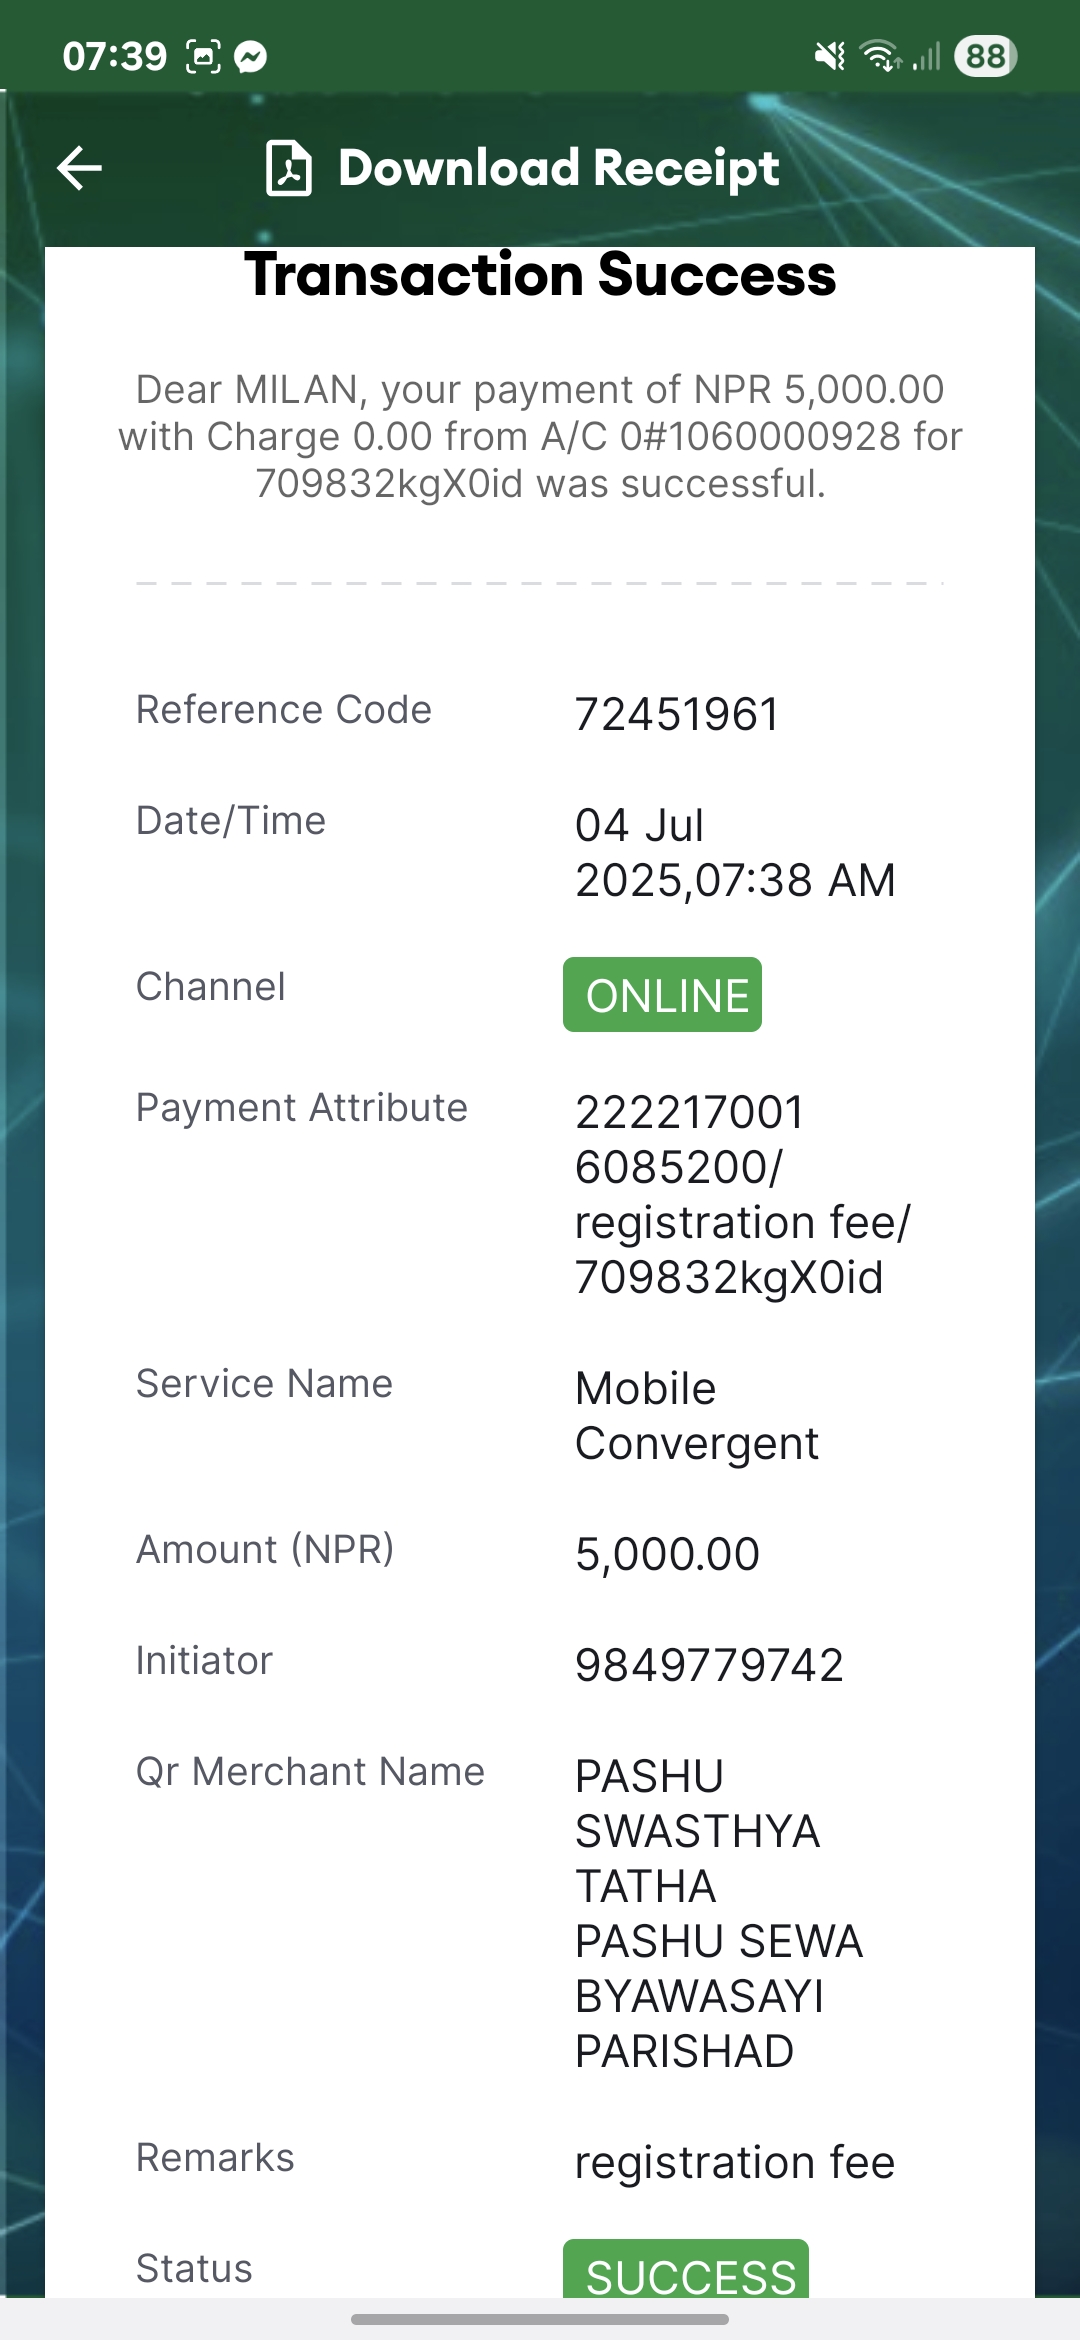Viewport: 1080px width, 2340px height.
Task: Tap the status bar clock showing 07:39
Action: (x=115, y=57)
